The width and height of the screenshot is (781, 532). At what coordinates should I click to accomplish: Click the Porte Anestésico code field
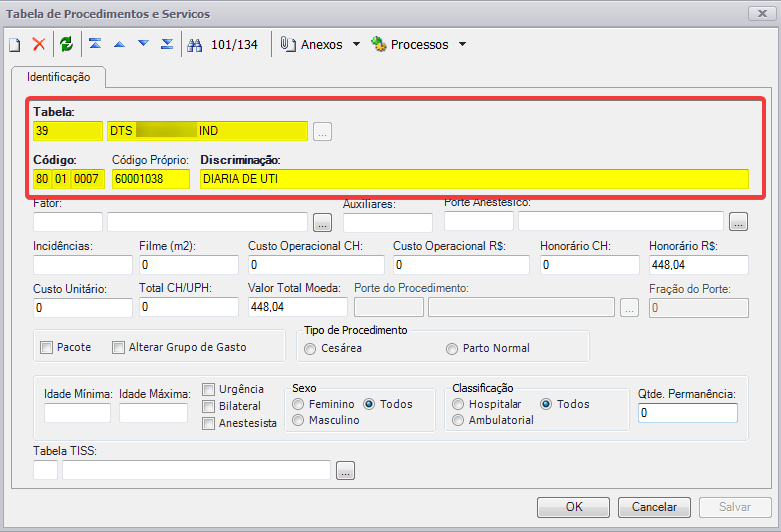pos(479,221)
